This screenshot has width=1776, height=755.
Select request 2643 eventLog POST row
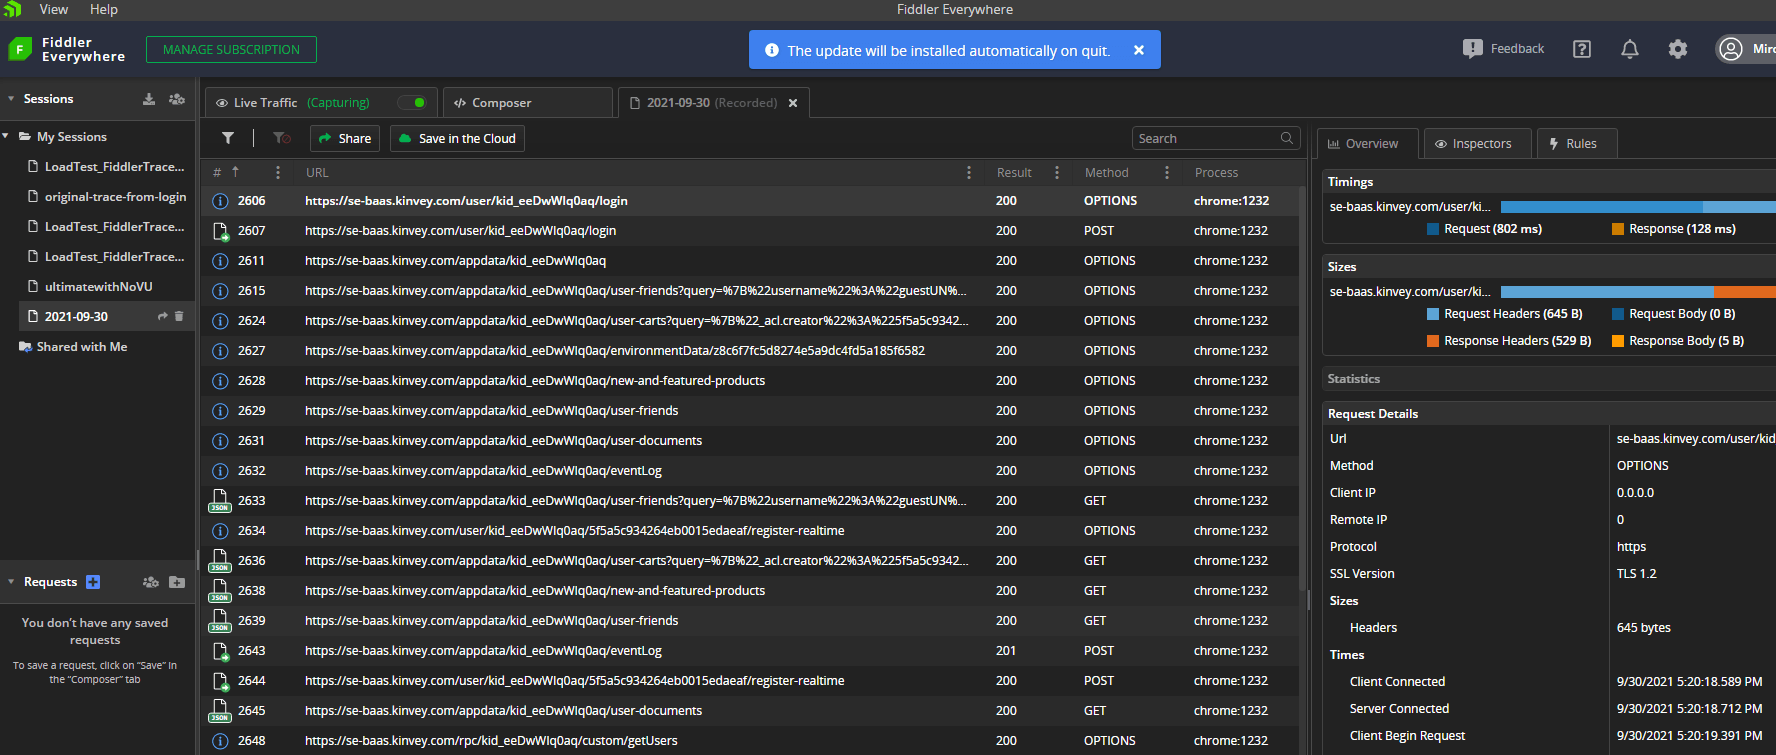point(752,651)
